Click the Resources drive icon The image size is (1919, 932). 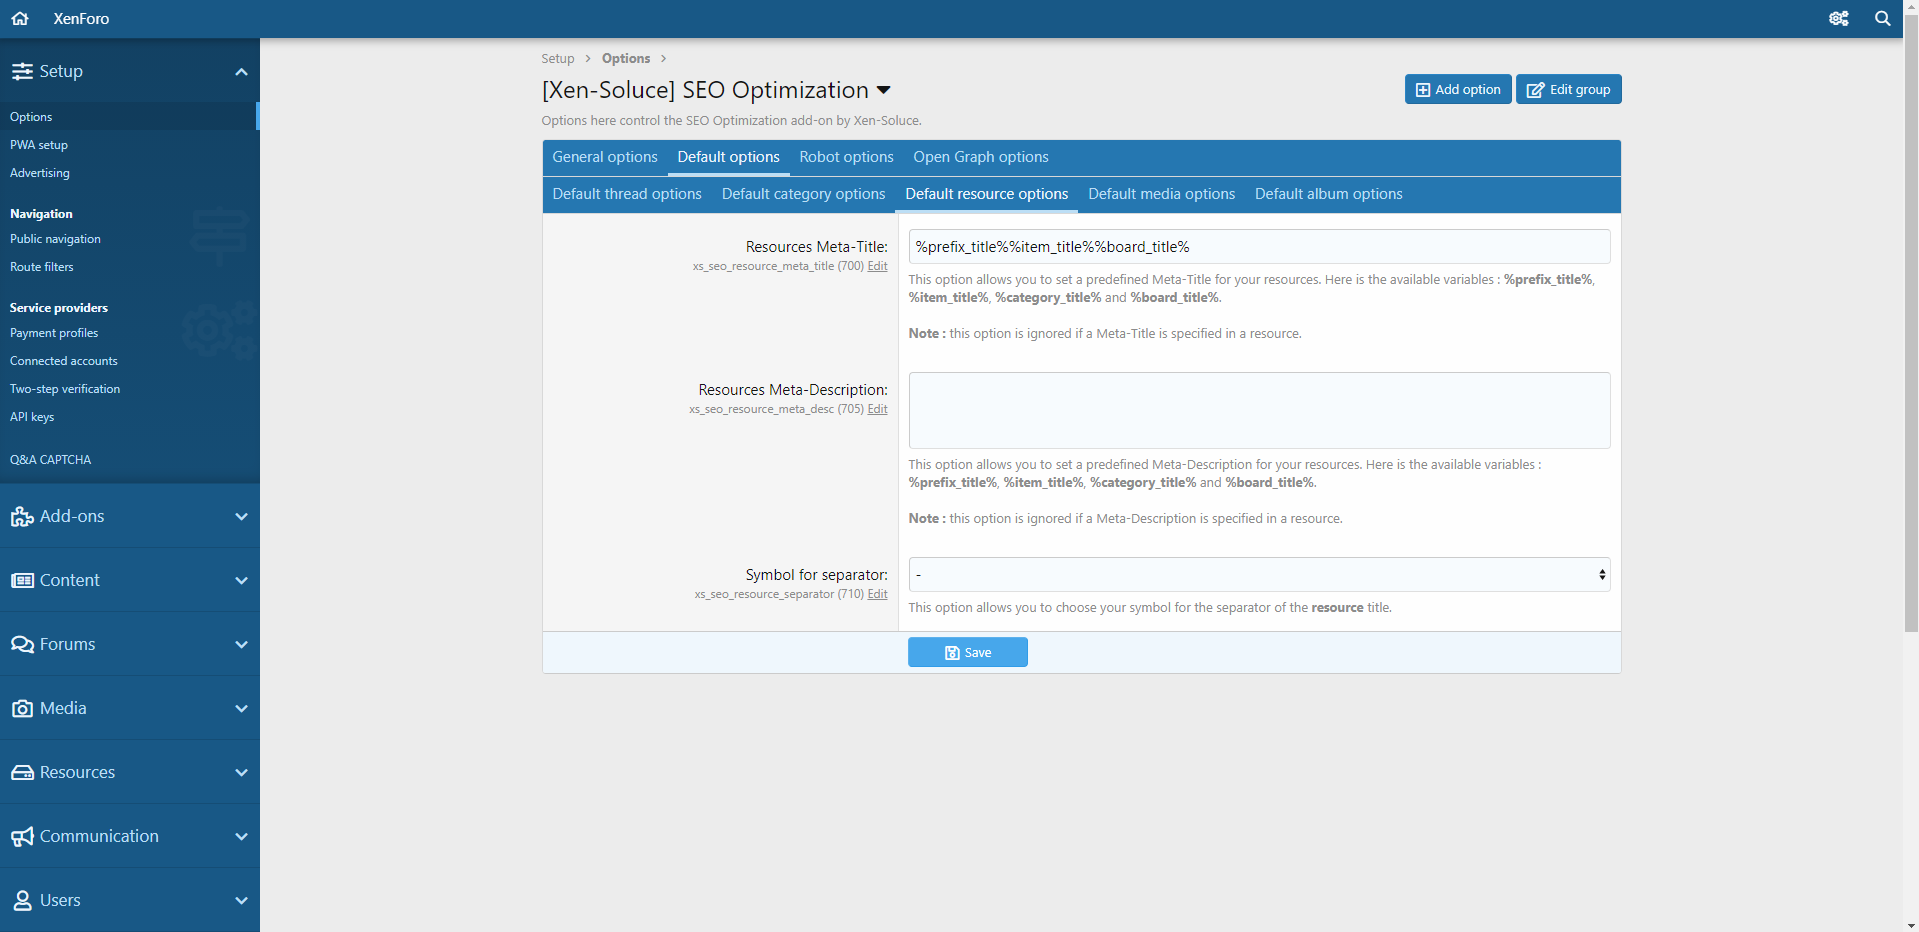(x=22, y=772)
